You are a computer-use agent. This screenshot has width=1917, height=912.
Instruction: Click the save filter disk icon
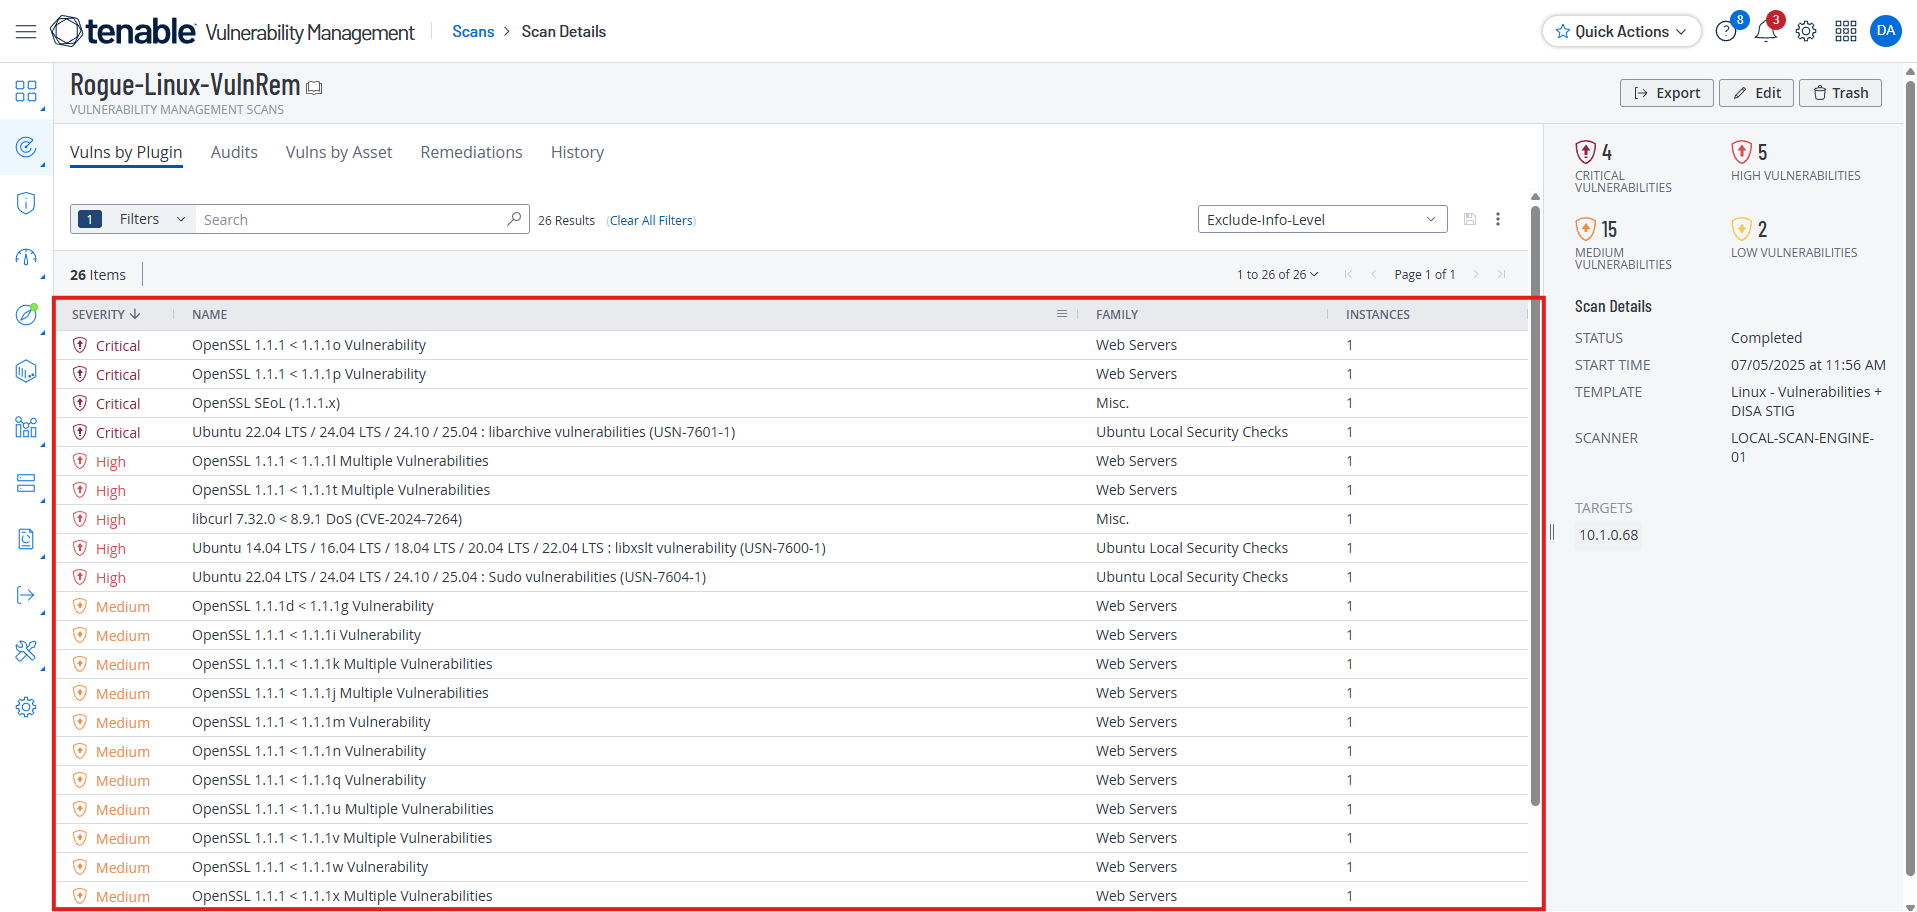1470,219
